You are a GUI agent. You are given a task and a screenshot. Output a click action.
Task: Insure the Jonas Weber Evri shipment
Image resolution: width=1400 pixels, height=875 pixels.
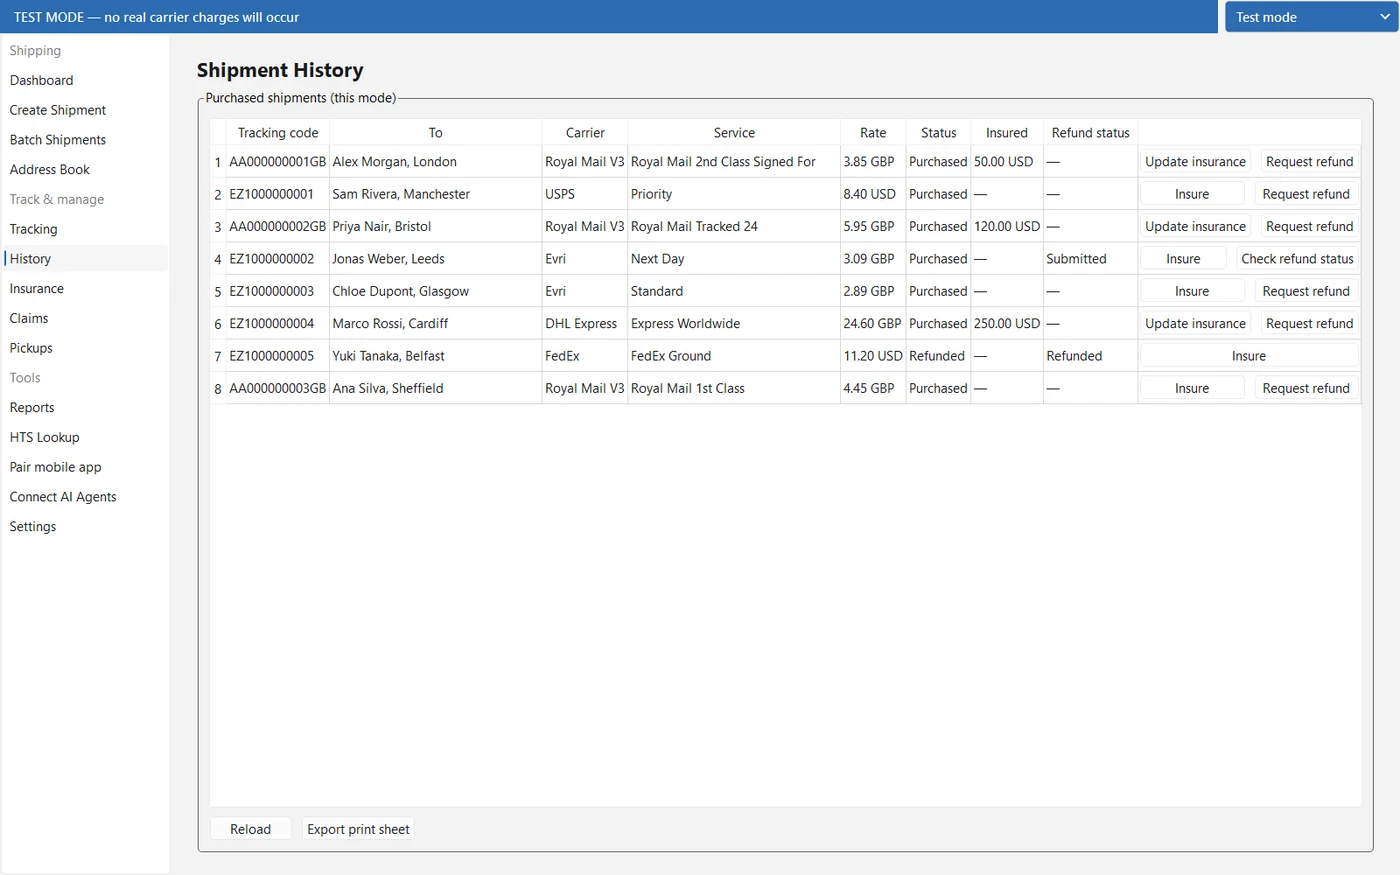(1183, 259)
